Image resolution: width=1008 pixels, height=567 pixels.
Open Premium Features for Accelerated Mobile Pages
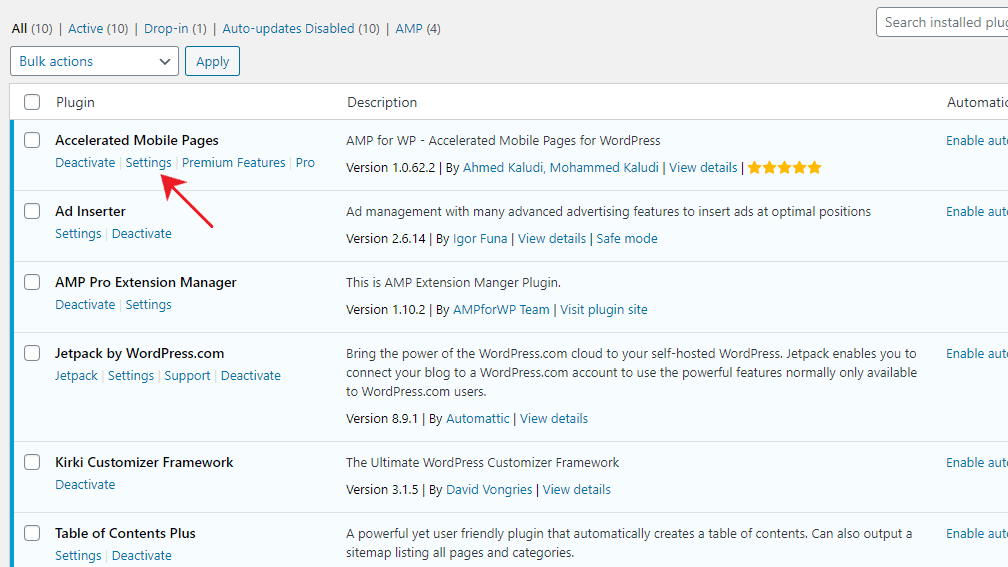coord(233,163)
